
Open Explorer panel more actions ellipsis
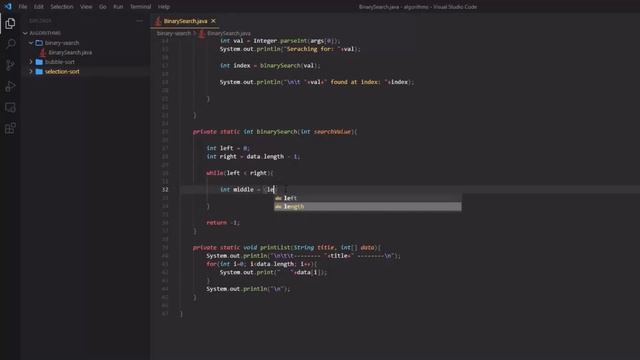pos(140,20)
